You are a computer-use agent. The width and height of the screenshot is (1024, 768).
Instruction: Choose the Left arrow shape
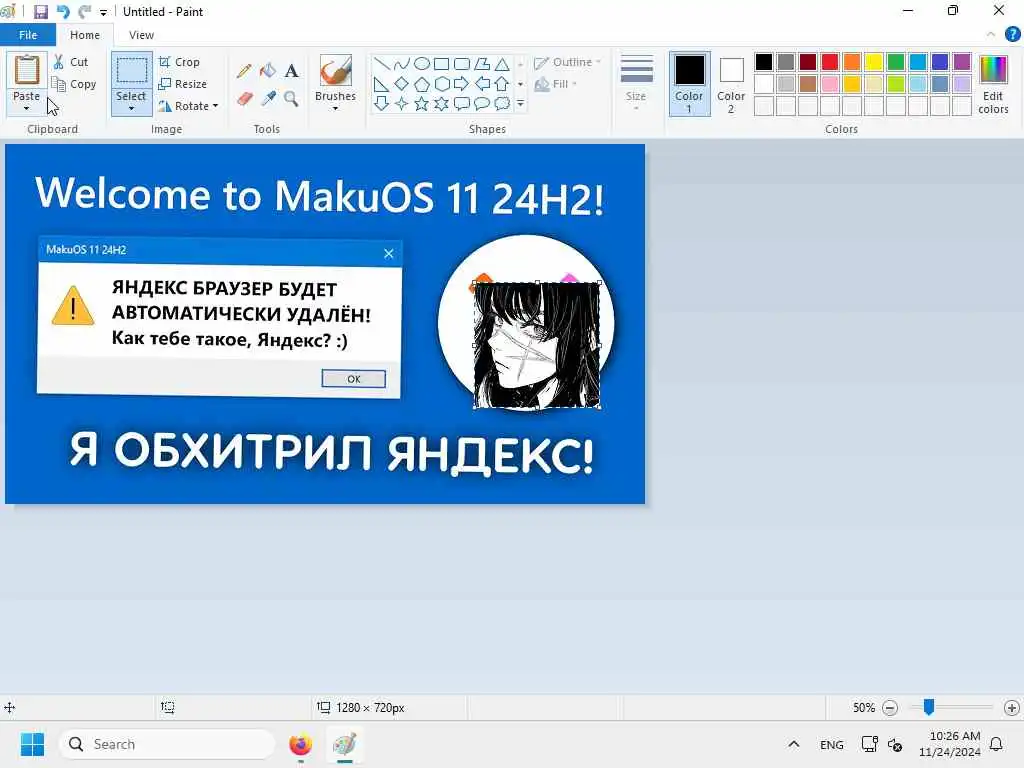482,84
